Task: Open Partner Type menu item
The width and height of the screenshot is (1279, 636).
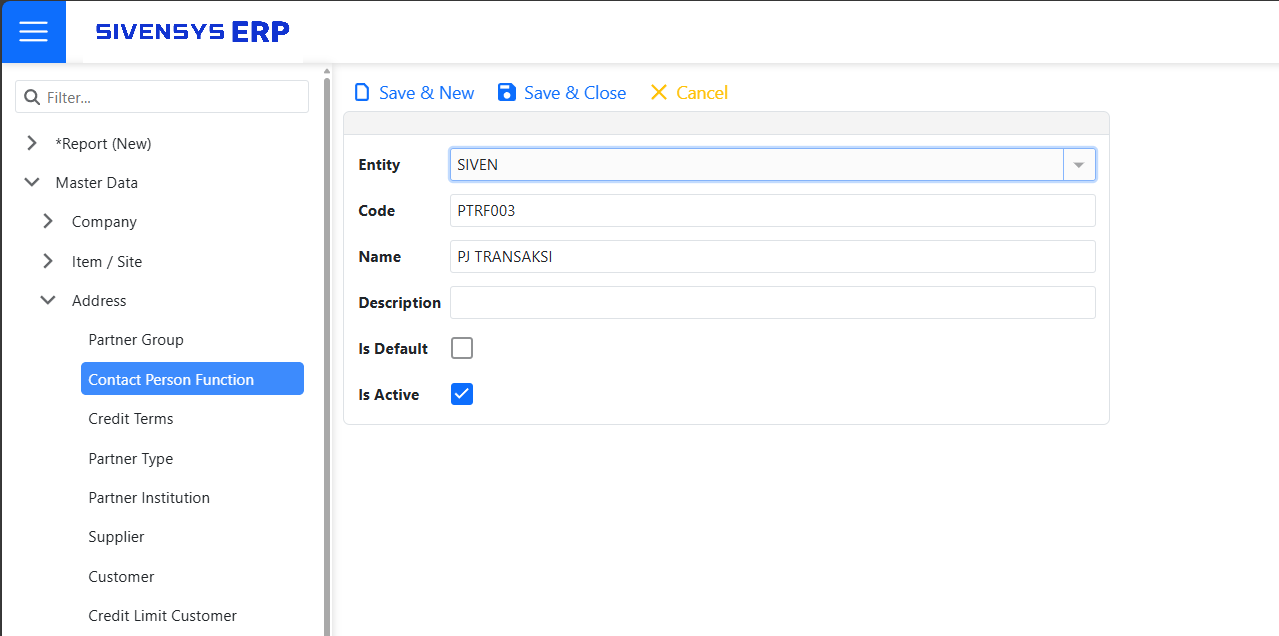Action: 131,459
